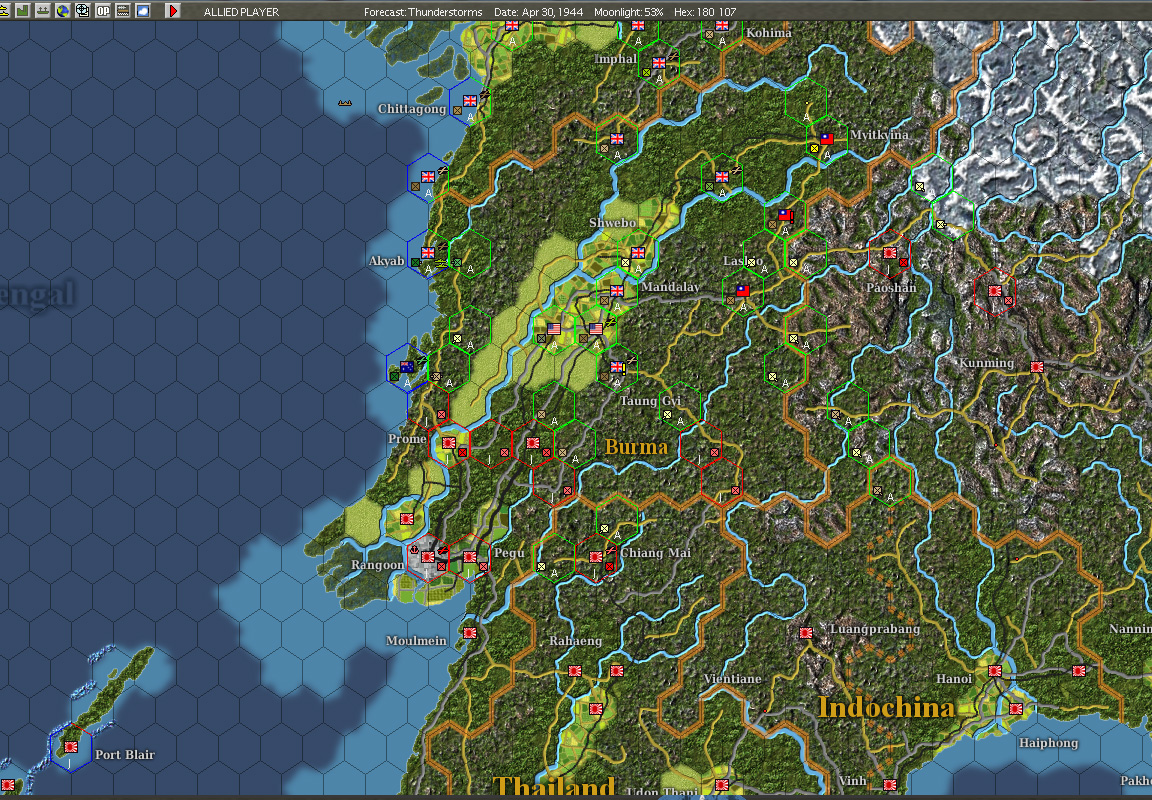Click the cloud weather toolbar icon
The height and width of the screenshot is (800, 1152).
(143, 11)
